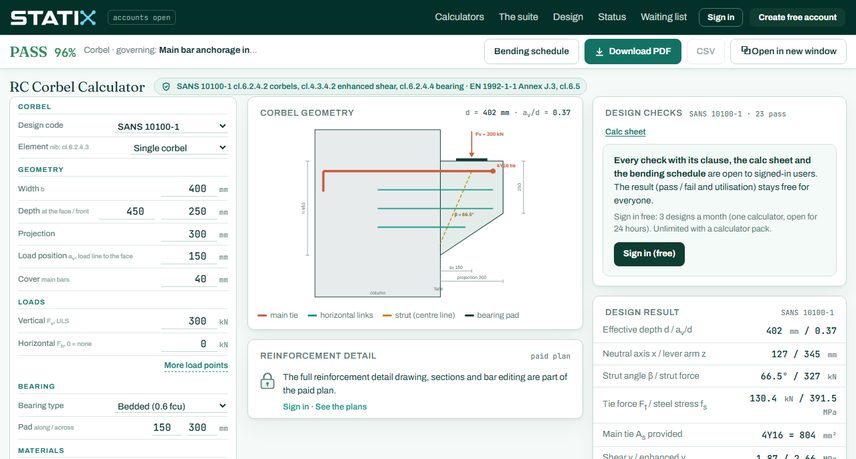Click the shield icon beside SANS 10100-1 clauses
The height and width of the screenshot is (459, 856).
(x=166, y=86)
